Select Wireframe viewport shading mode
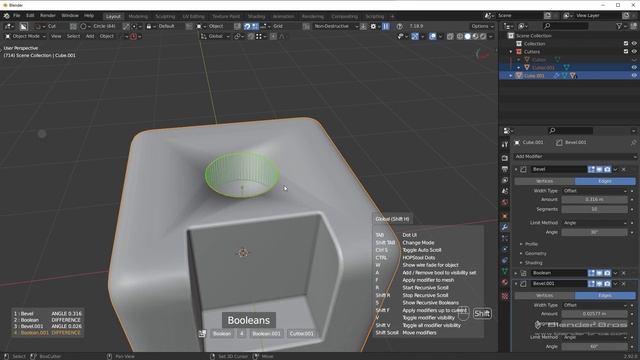The image size is (640, 360). point(460,36)
